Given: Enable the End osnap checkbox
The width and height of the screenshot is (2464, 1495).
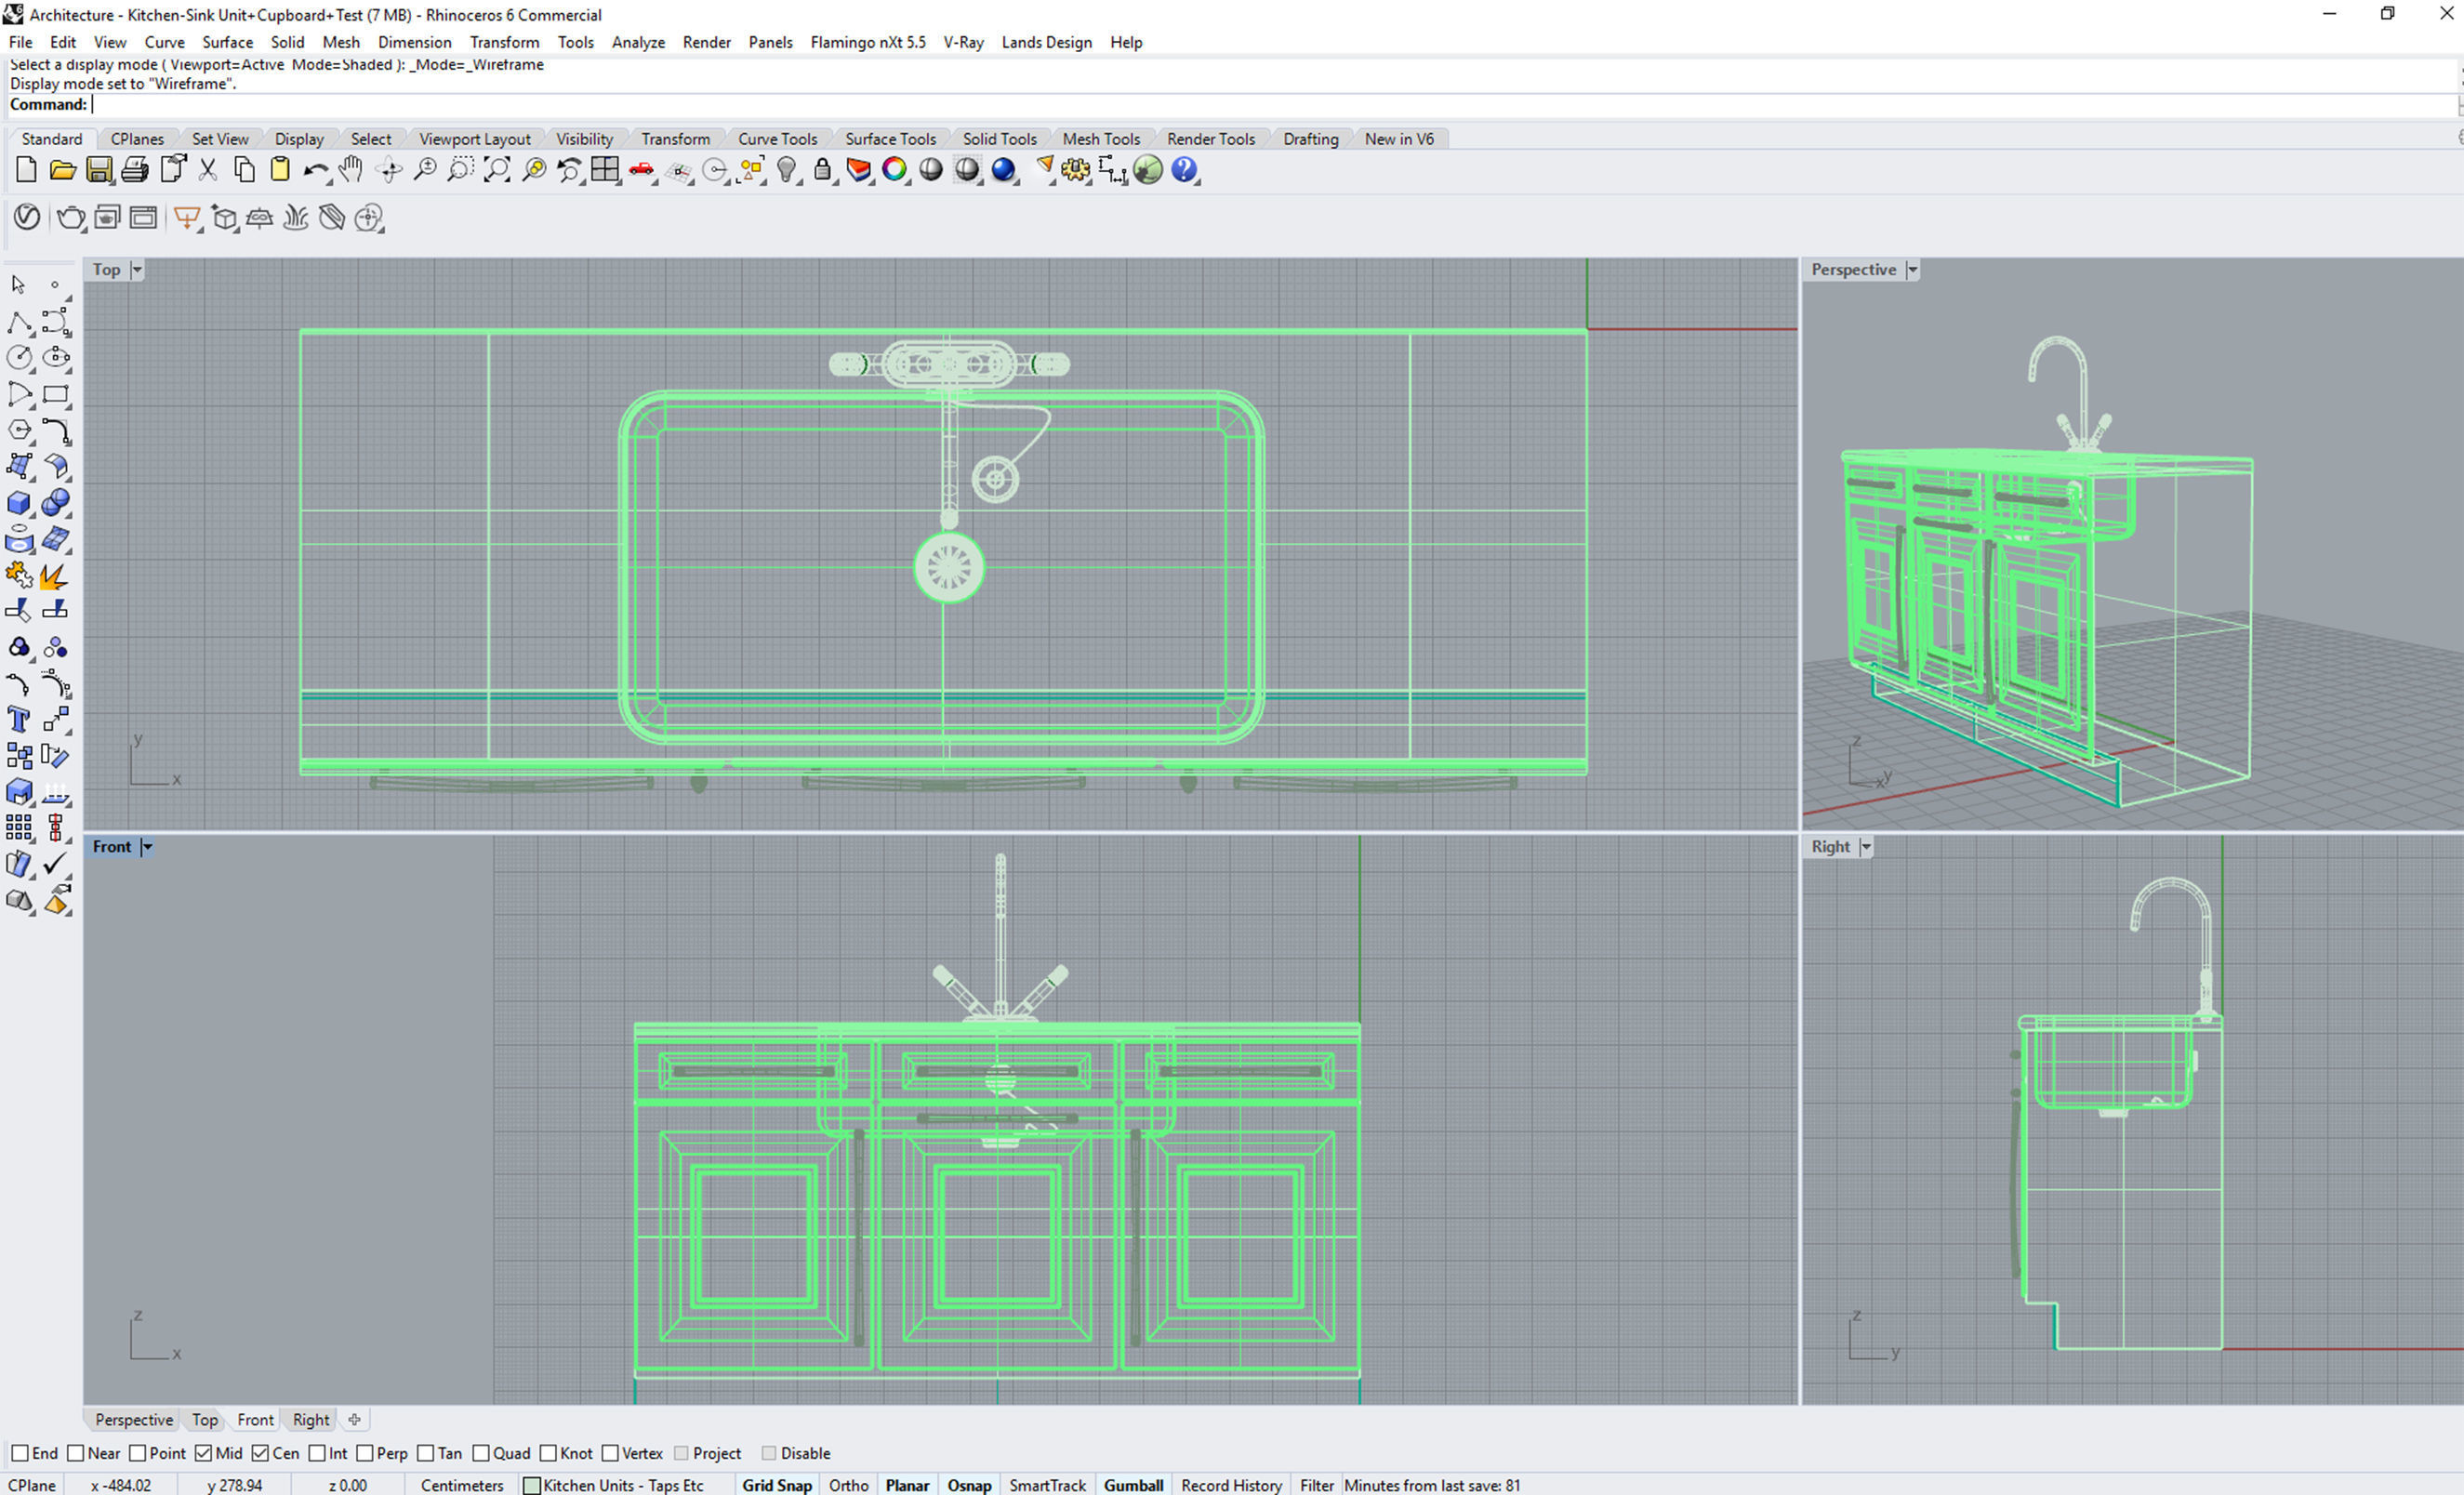Looking at the screenshot, I should (20, 1453).
